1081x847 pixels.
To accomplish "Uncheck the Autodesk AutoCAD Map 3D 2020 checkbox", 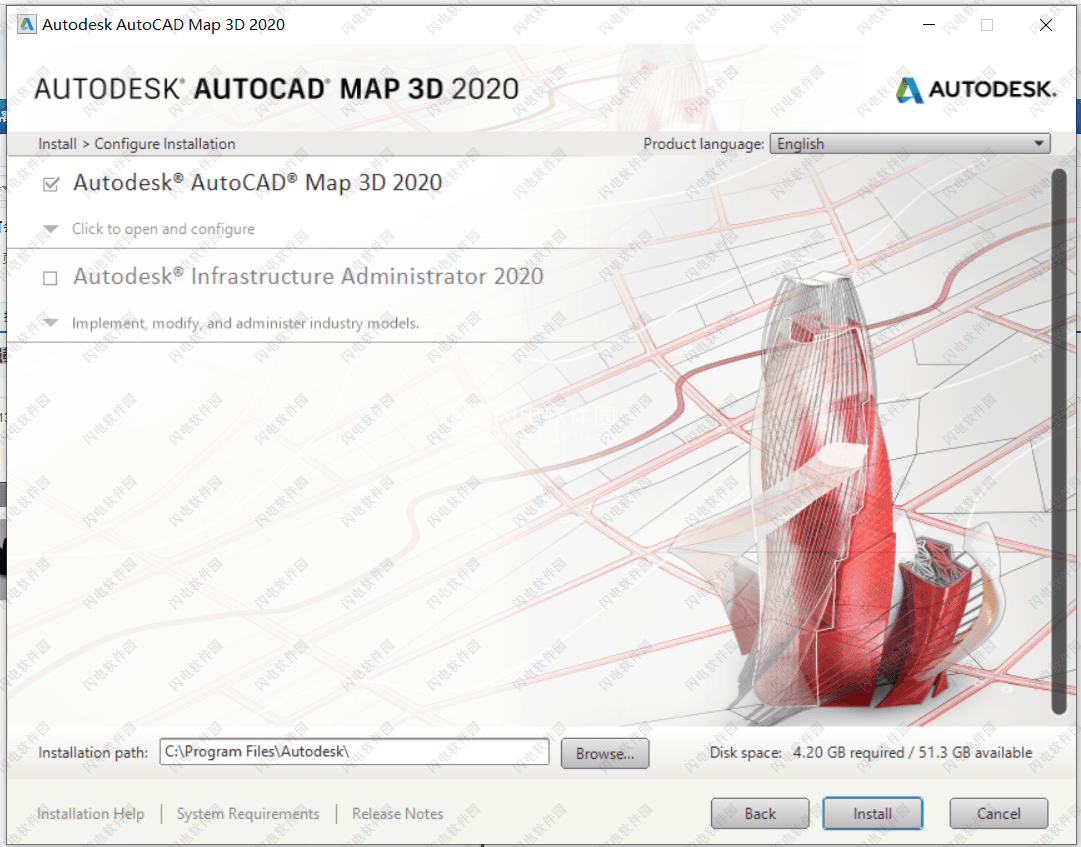I will coord(50,184).
